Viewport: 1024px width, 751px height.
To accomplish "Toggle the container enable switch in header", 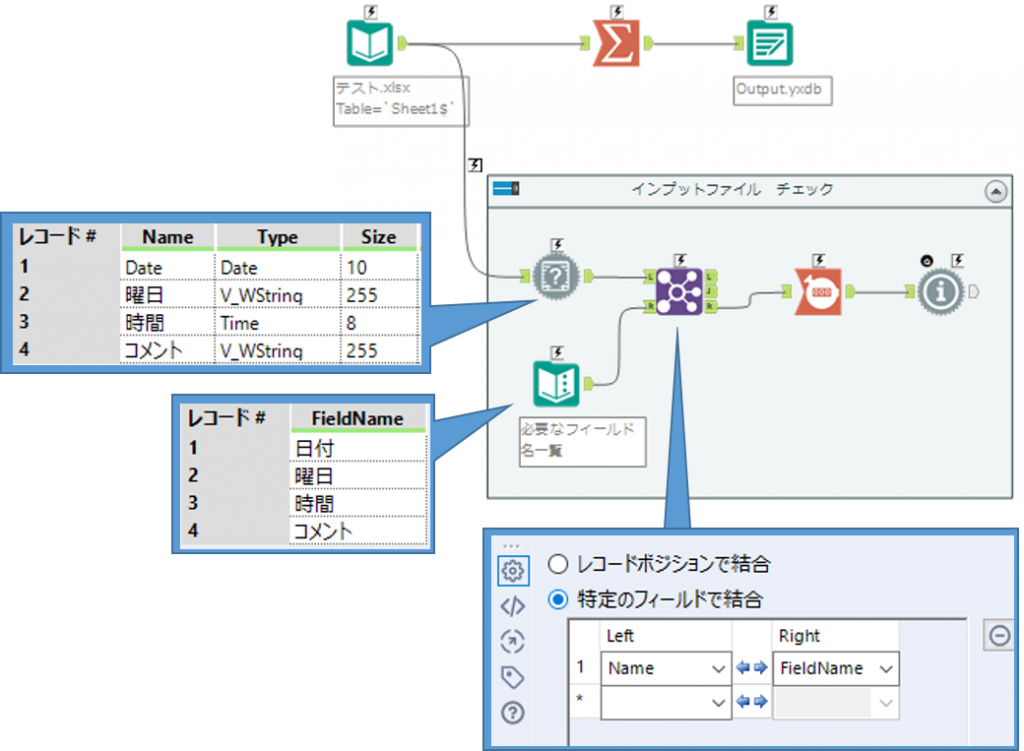I will (506, 190).
